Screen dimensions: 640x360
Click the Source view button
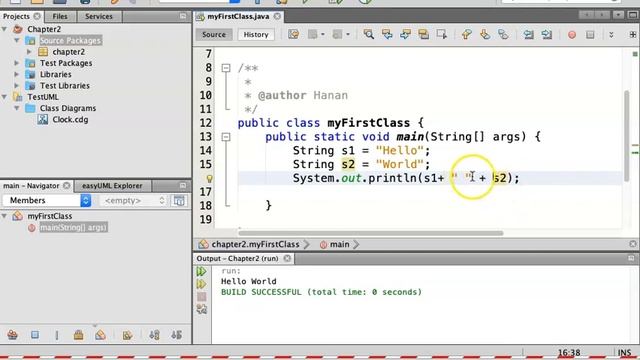pos(214,35)
